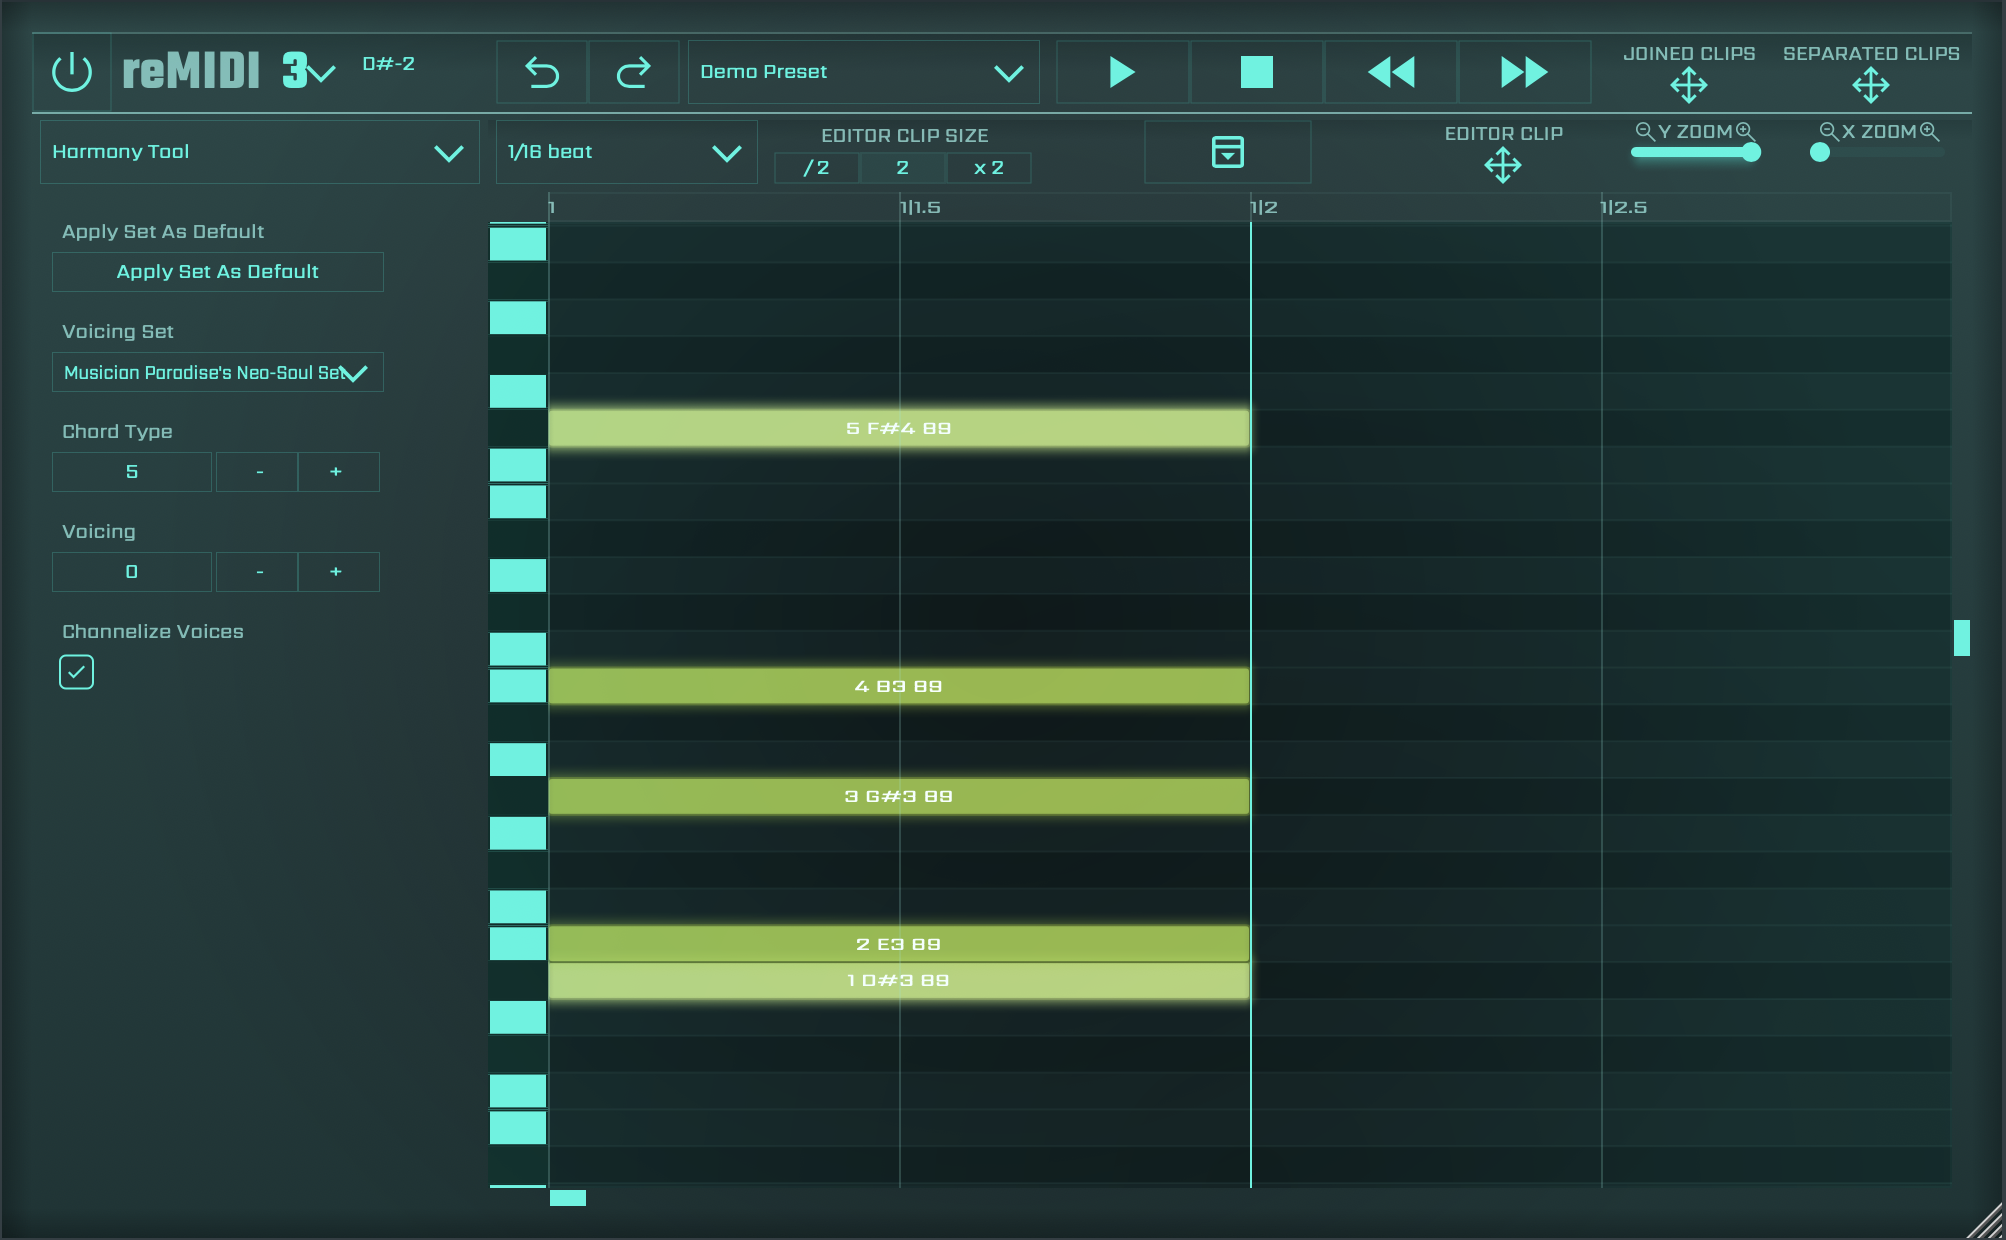Uncheck the Channelize Voices checkbox
This screenshot has width=2006, height=1240.
point(77,672)
